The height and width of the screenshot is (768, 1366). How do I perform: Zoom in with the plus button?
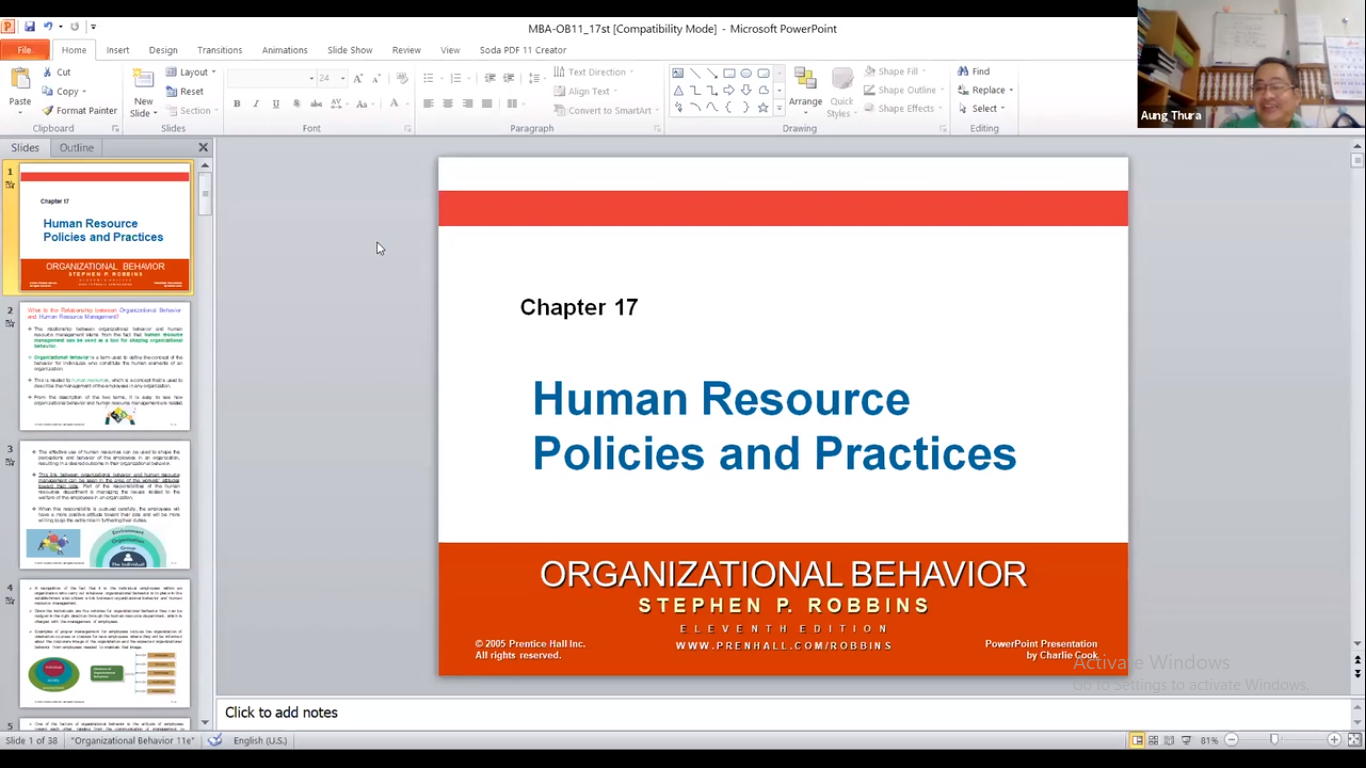click(x=1334, y=740)
